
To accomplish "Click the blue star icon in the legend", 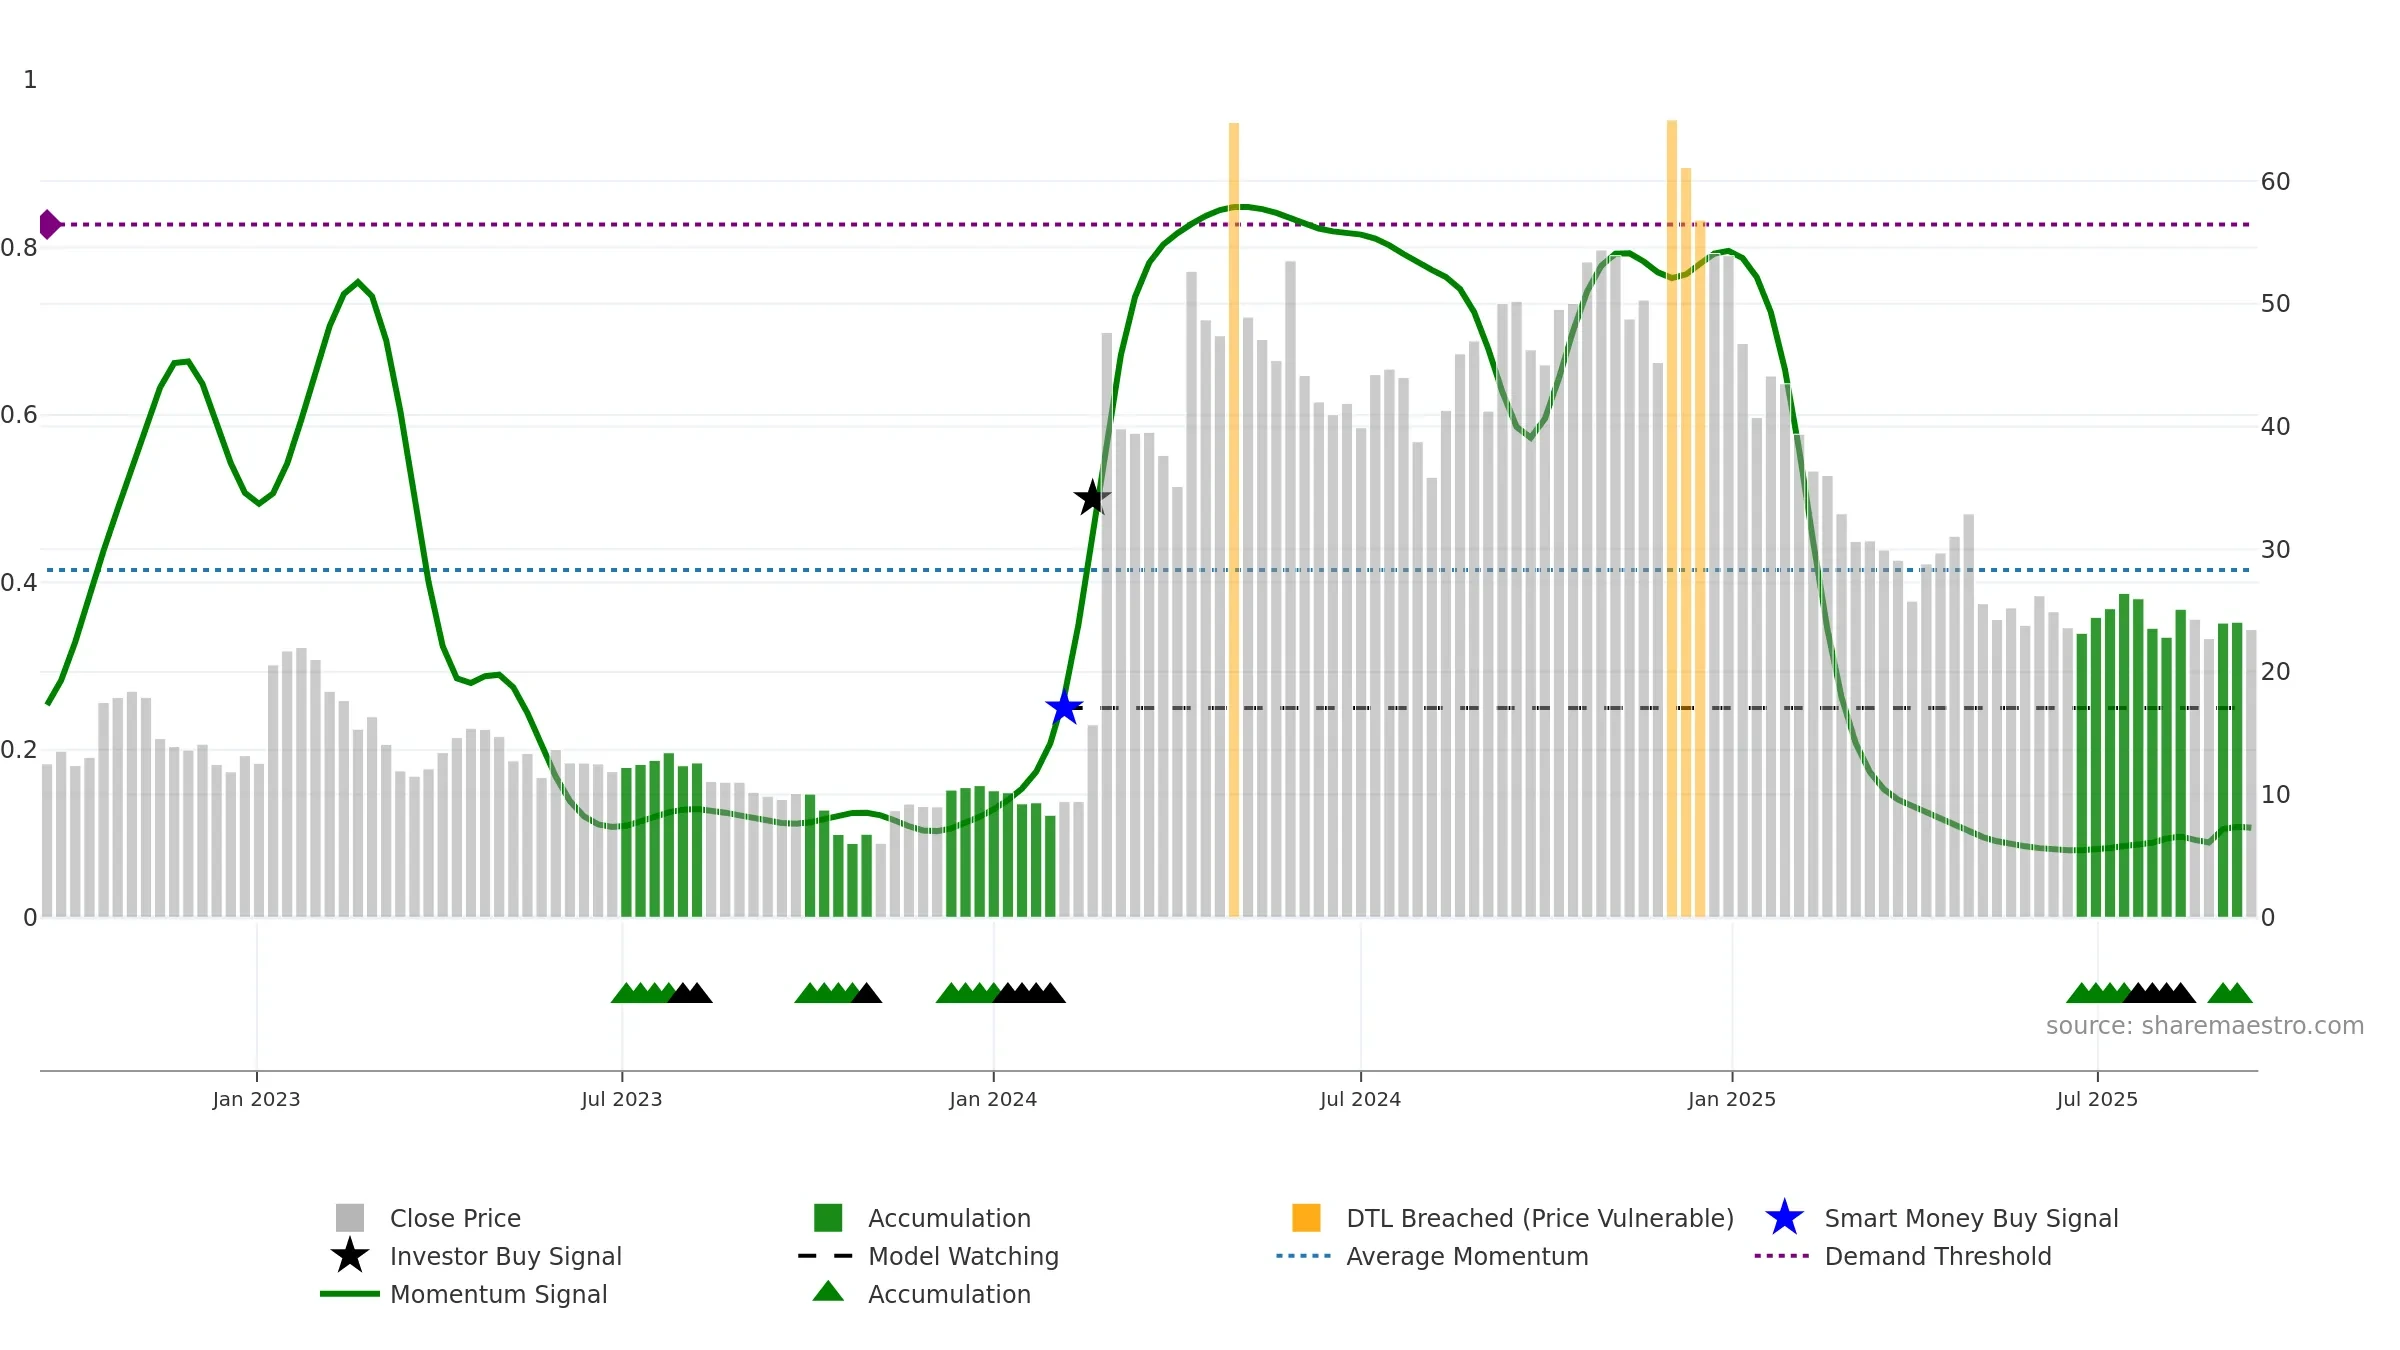I will [x=1784, y=1218].
